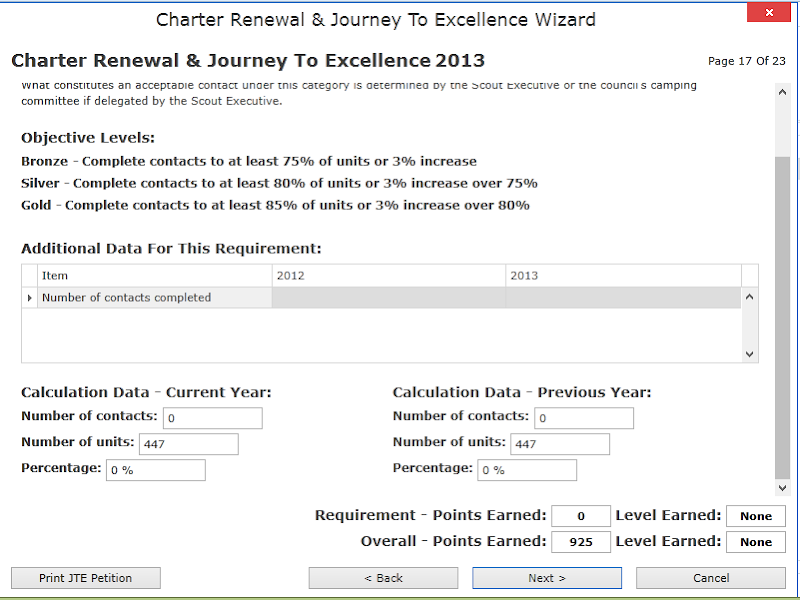Click the Bronze objective level line
Viewport: 800px width, 600px height.
click(x=249, y=161)
